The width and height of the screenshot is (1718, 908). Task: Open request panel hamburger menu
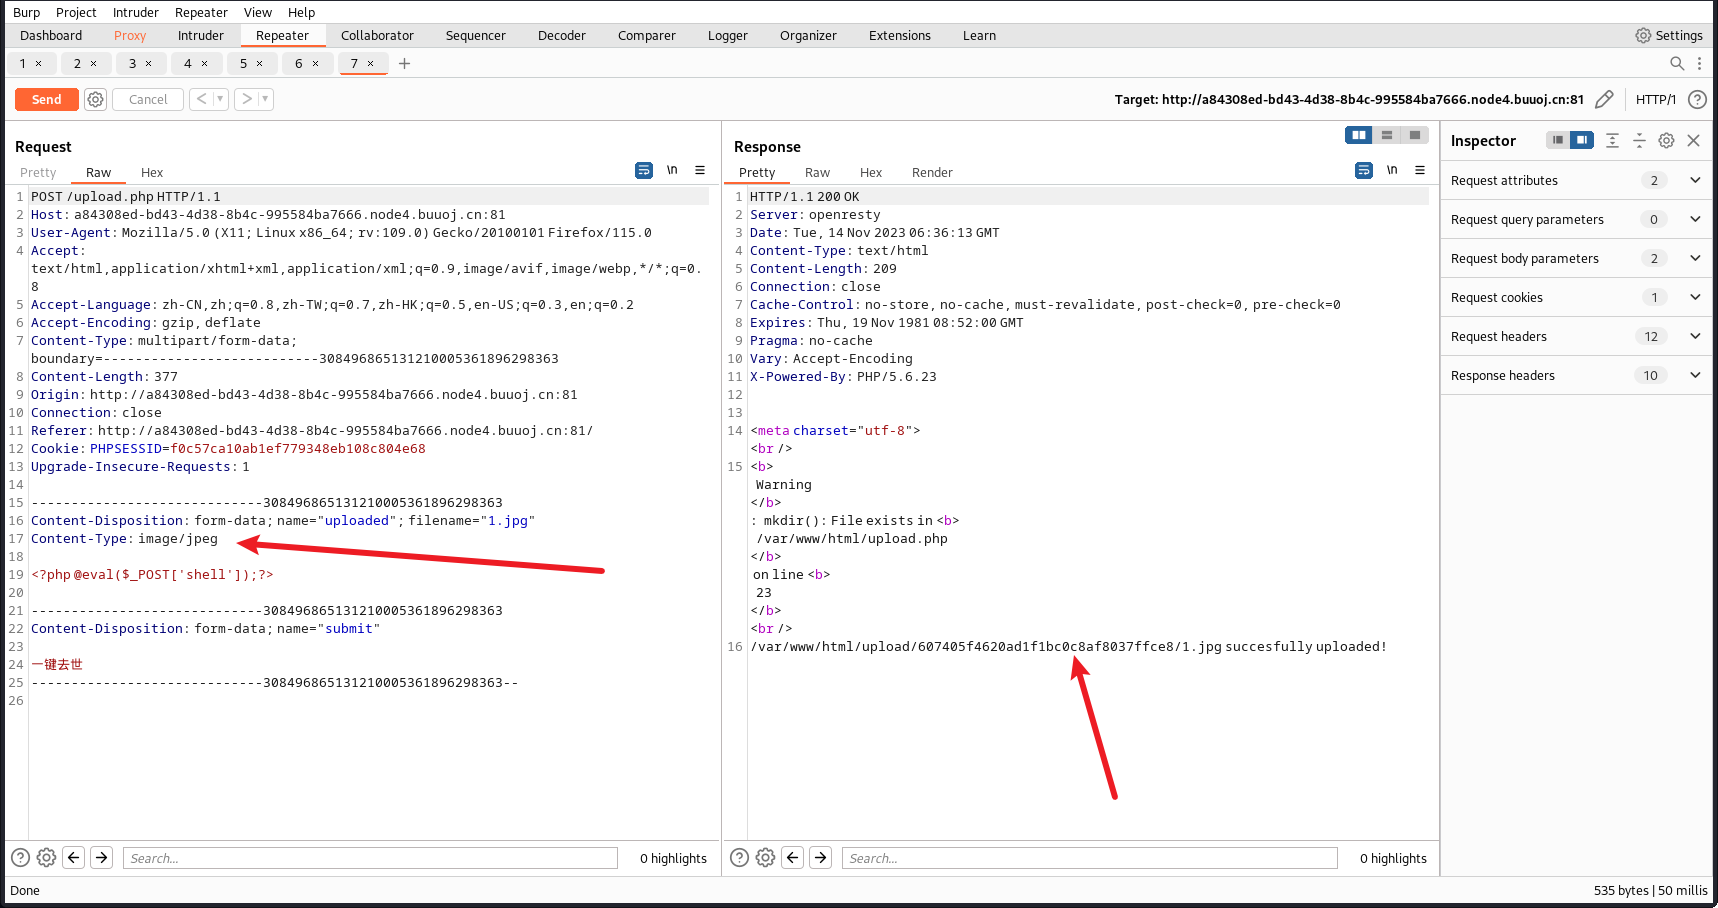pos(700,170)
